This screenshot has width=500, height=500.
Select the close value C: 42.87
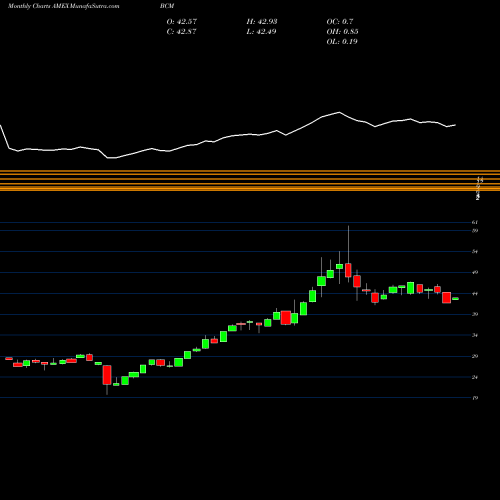click(181, 31)
